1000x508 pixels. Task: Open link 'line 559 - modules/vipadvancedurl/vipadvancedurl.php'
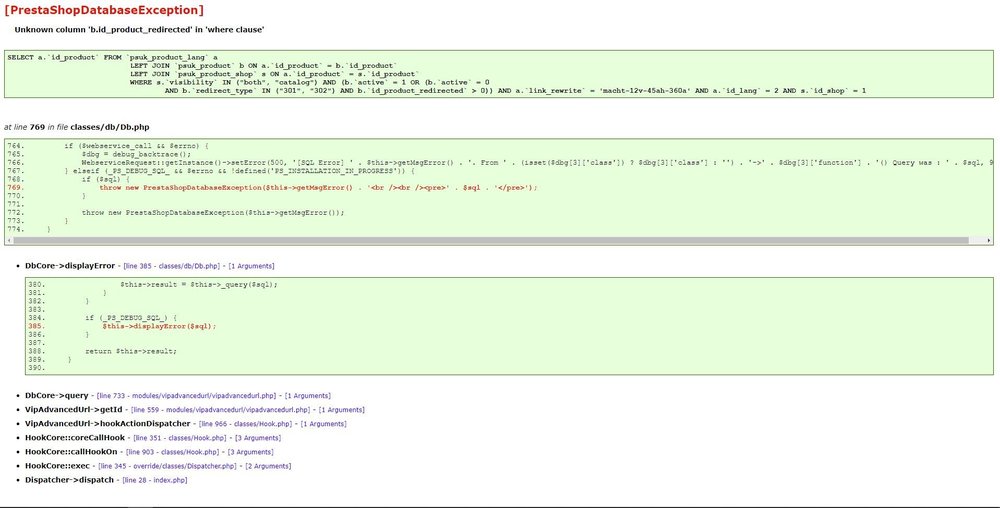click(221, 410)
